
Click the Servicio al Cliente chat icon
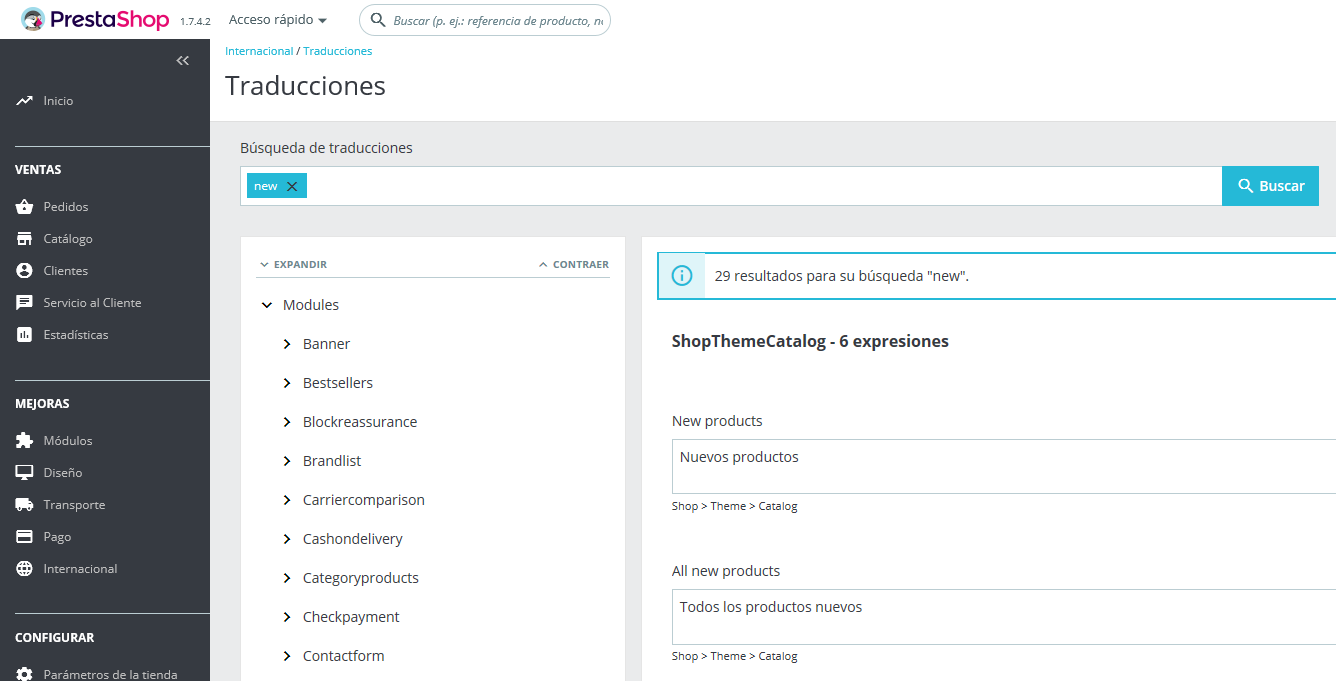(x=25, y=303)
